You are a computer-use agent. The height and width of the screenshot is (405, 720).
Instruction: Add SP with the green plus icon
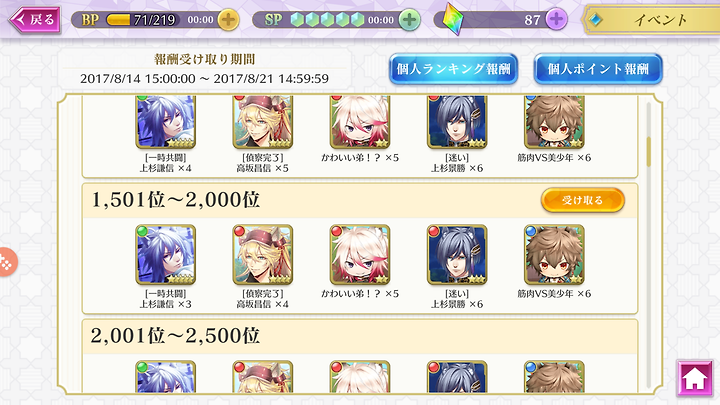tap(409, 20)
